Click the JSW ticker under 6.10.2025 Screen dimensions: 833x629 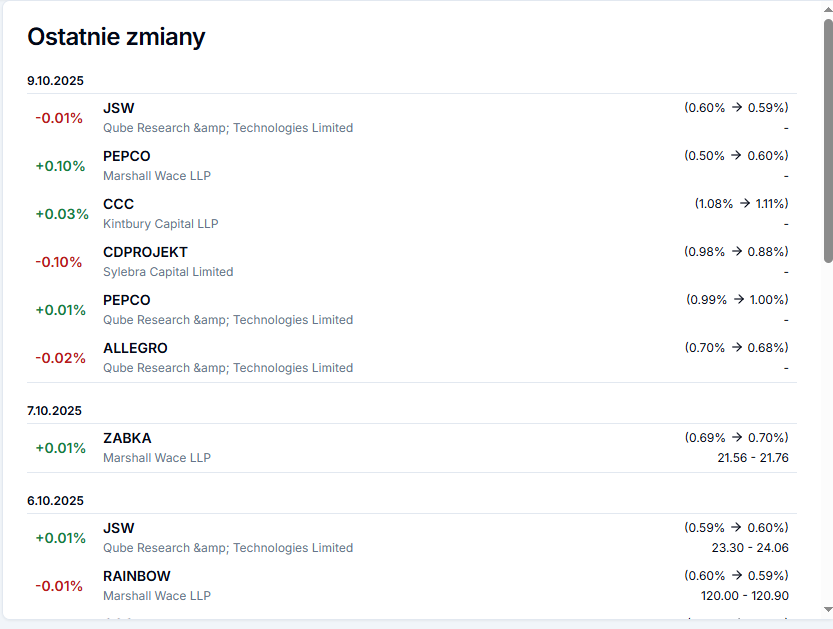pyautogui.click(x=118, y=528)
